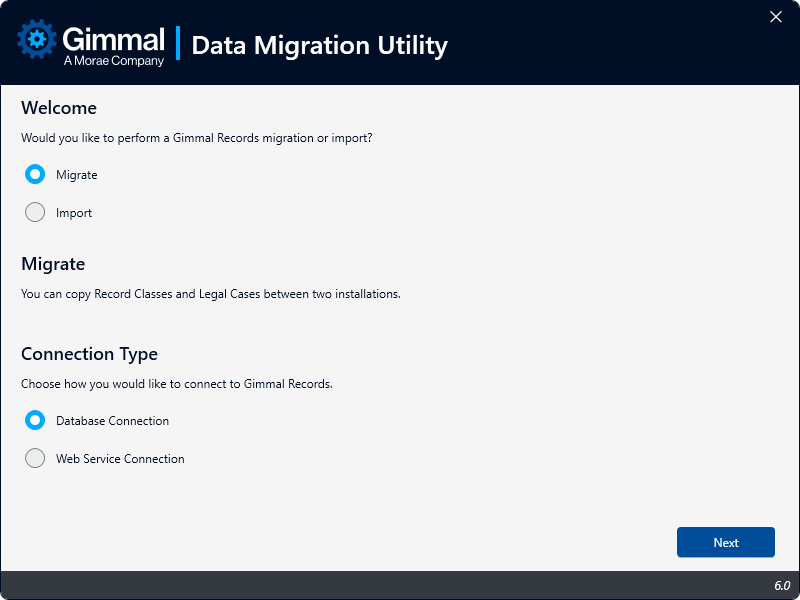Click the Connection Type heading
This screenshot has height=600, width=800.
point(89,354)
